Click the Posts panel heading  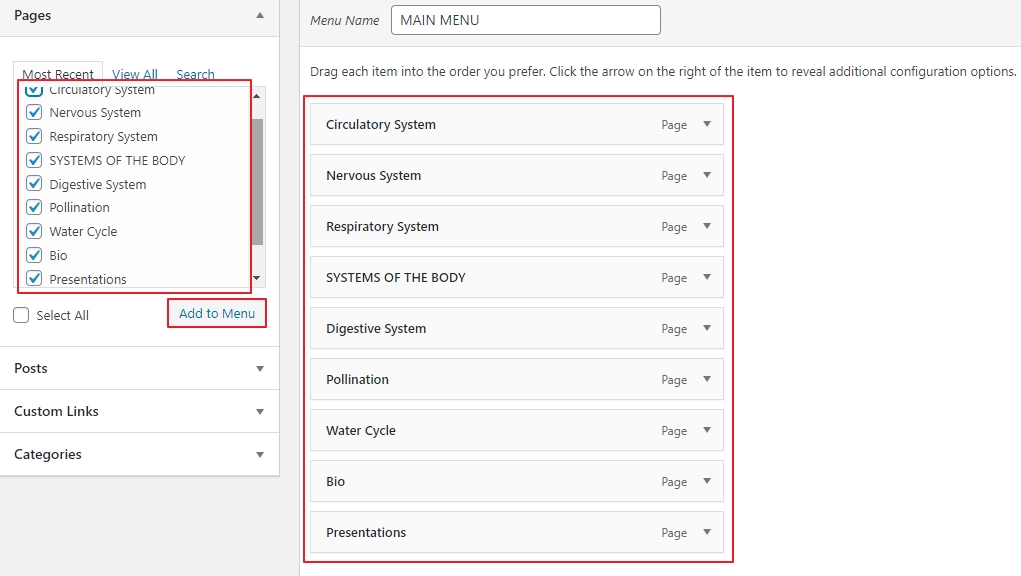click(31, 368)
